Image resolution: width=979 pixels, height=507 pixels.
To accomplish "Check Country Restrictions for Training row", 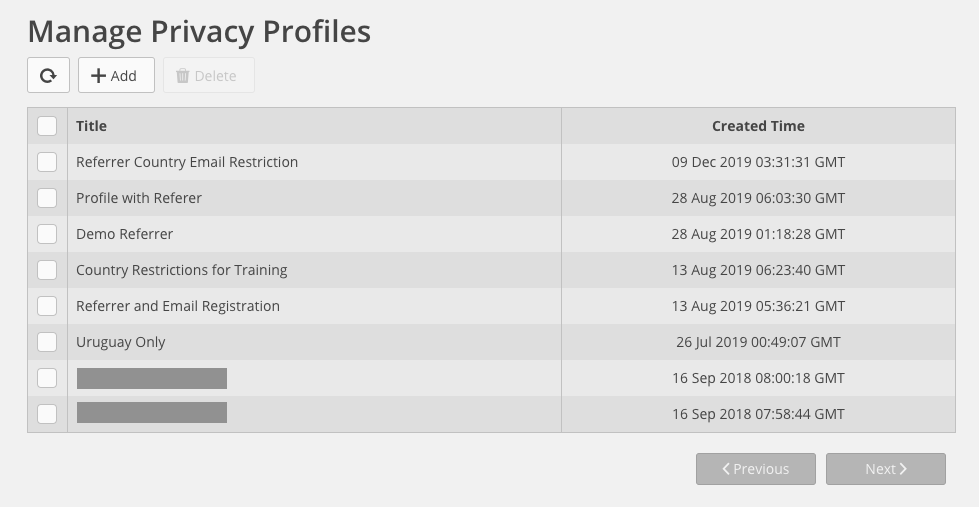I will tap(47, 270).
